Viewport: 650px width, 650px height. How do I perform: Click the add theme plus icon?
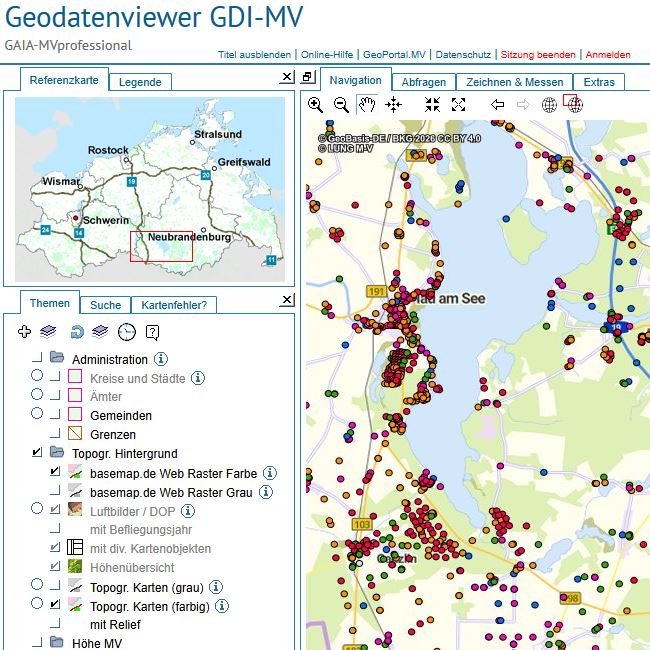24,332
